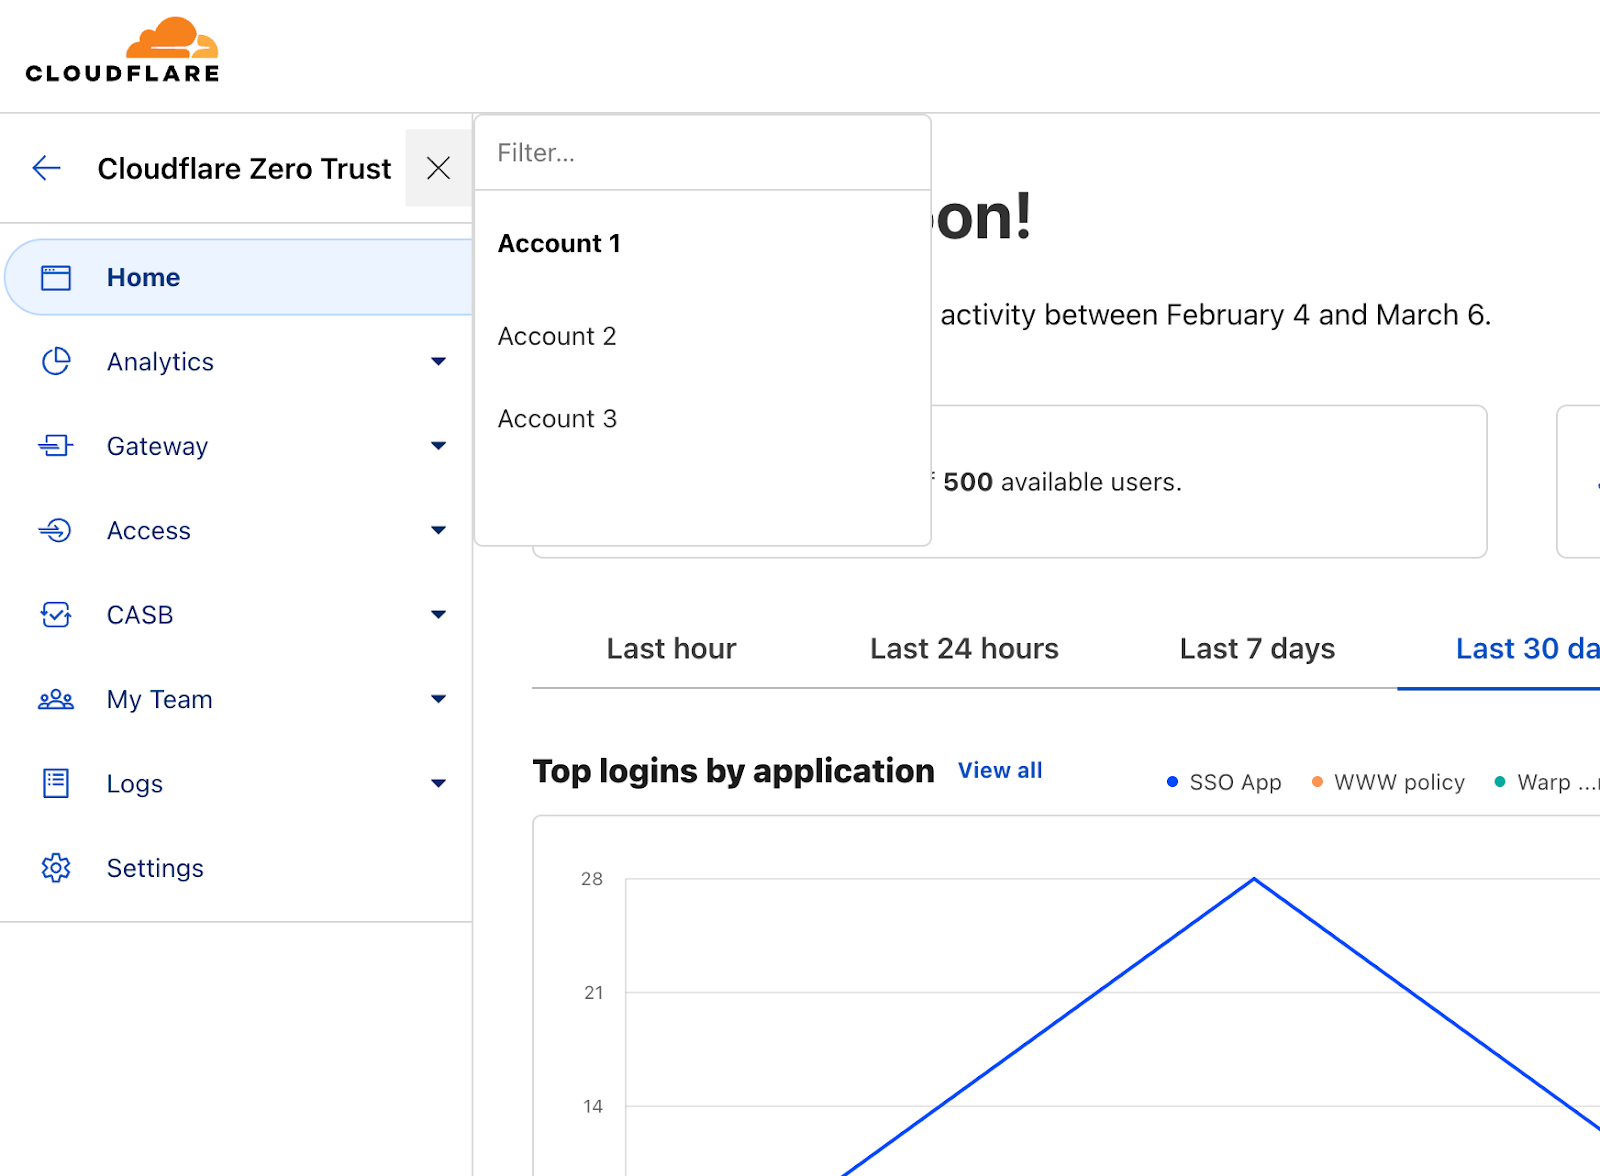Close the account selector with X
The width and height of the screenshot is (1600, 1176).
tap(438, 168)
